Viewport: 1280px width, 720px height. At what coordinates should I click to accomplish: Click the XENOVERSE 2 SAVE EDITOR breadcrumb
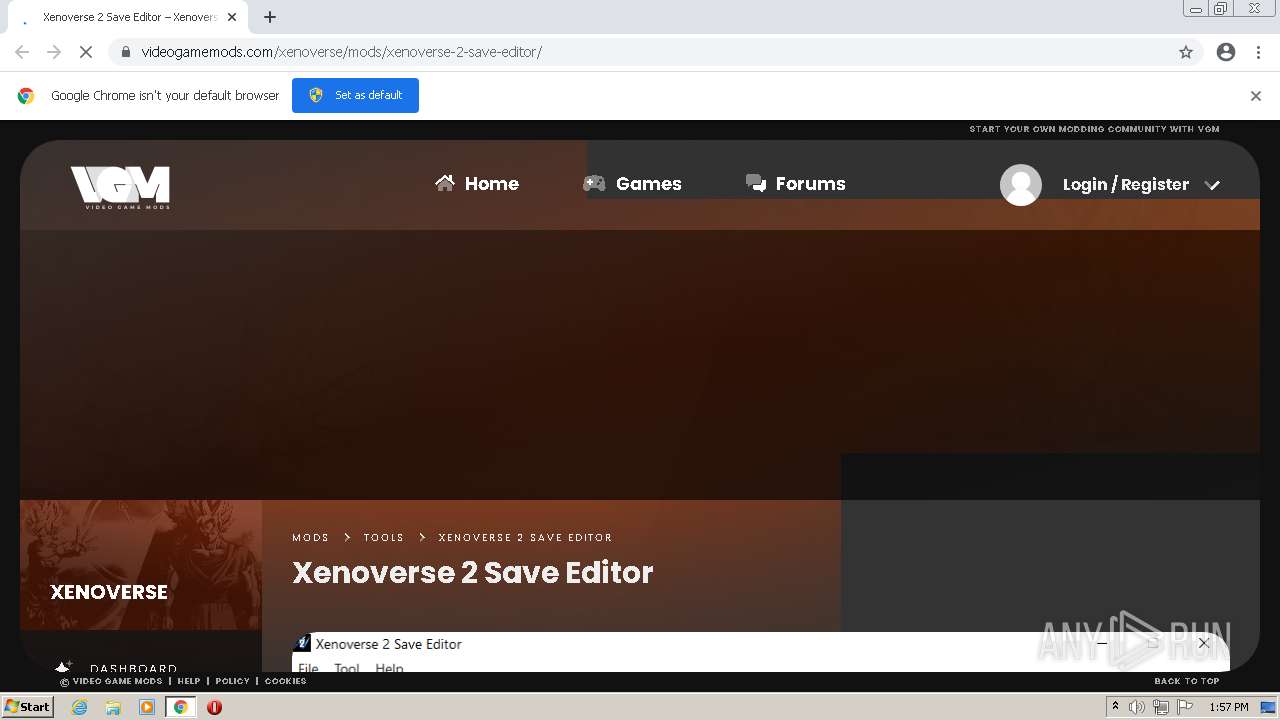click(525, 537)
